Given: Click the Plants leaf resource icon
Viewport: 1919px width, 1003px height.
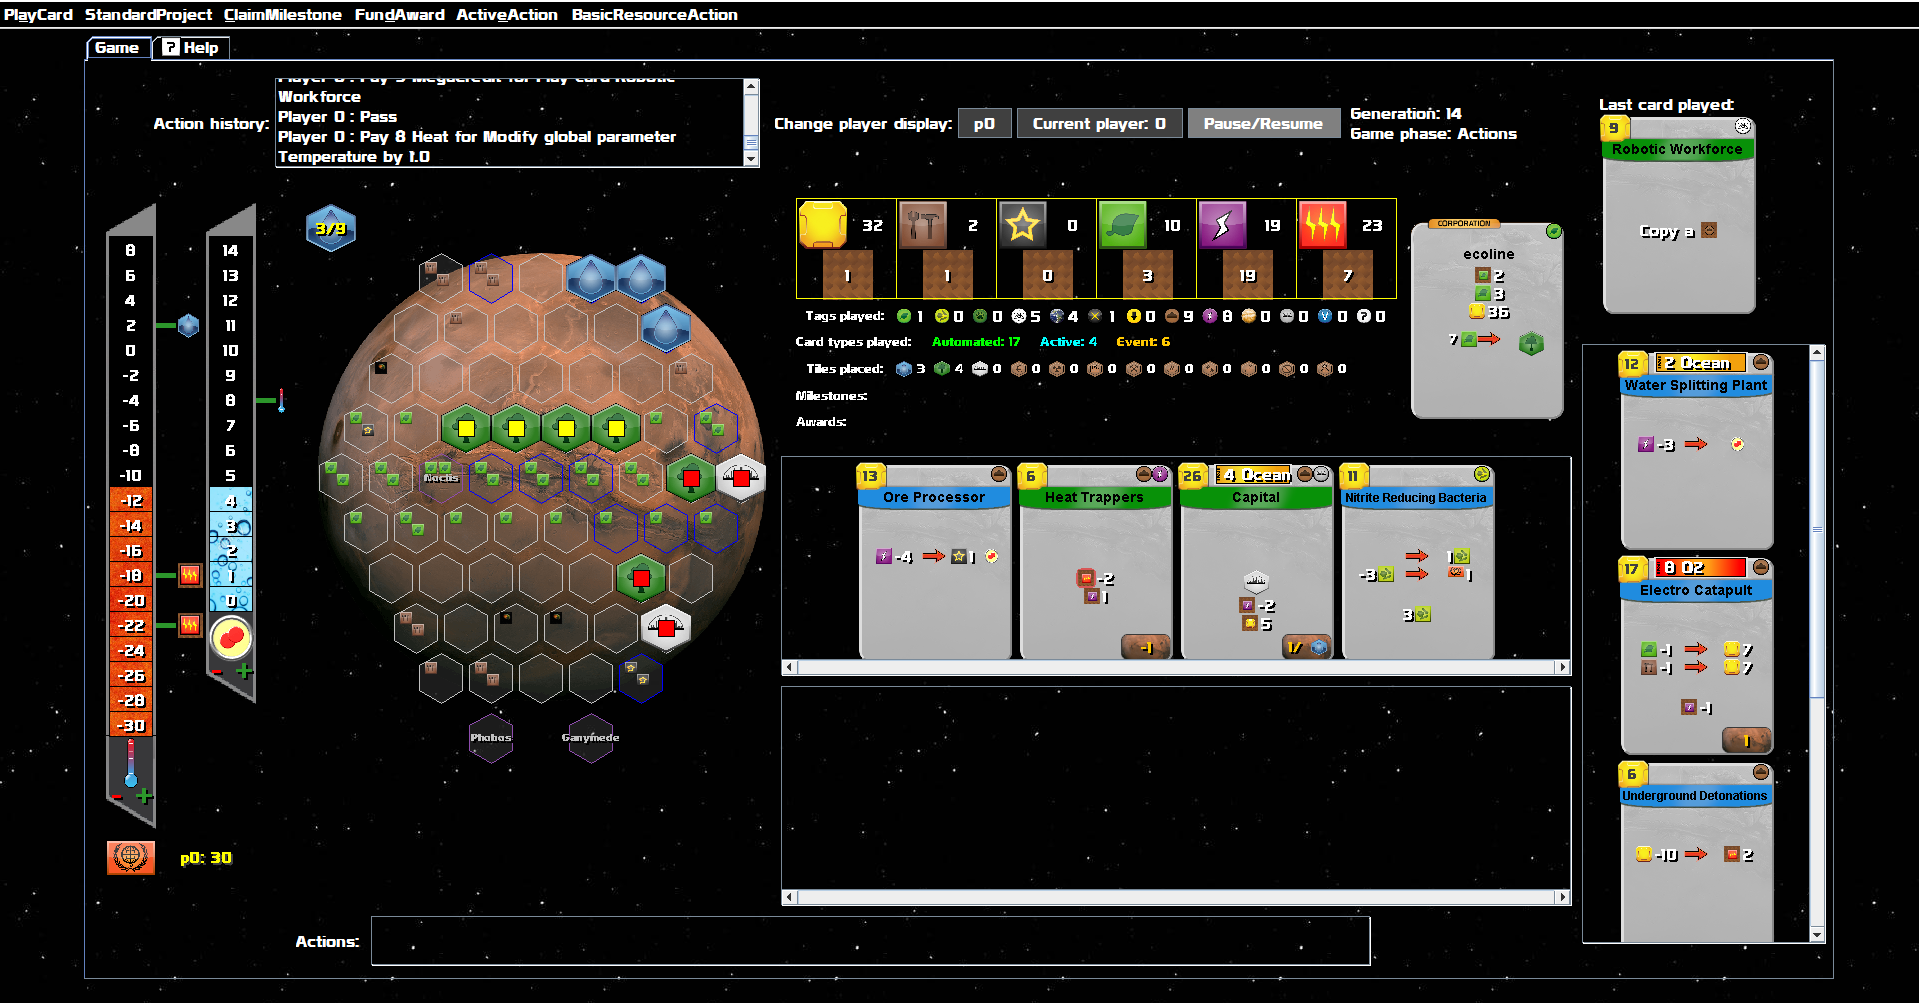Looking at the screenshot, I should (x=1122, y=225).
